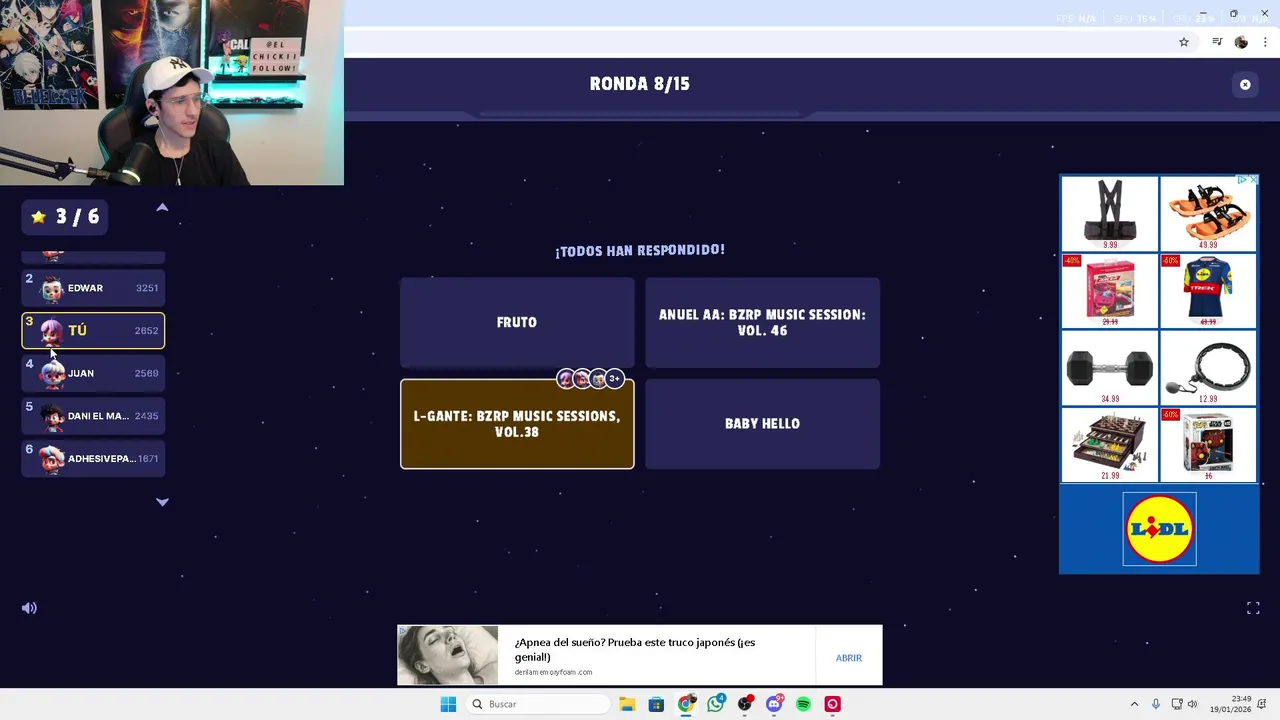Open the orange sandals product at 49.99
This screenshot has height=720, width=1280.
[x=1208, y=214]
